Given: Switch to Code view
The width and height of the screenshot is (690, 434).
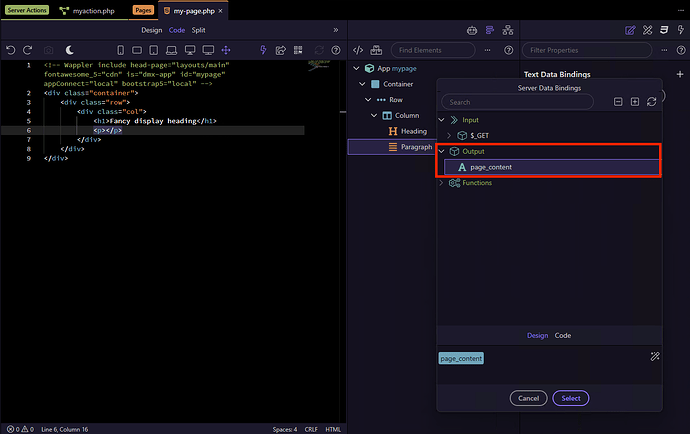Looking at the screenshot, I should pos(177,30).
